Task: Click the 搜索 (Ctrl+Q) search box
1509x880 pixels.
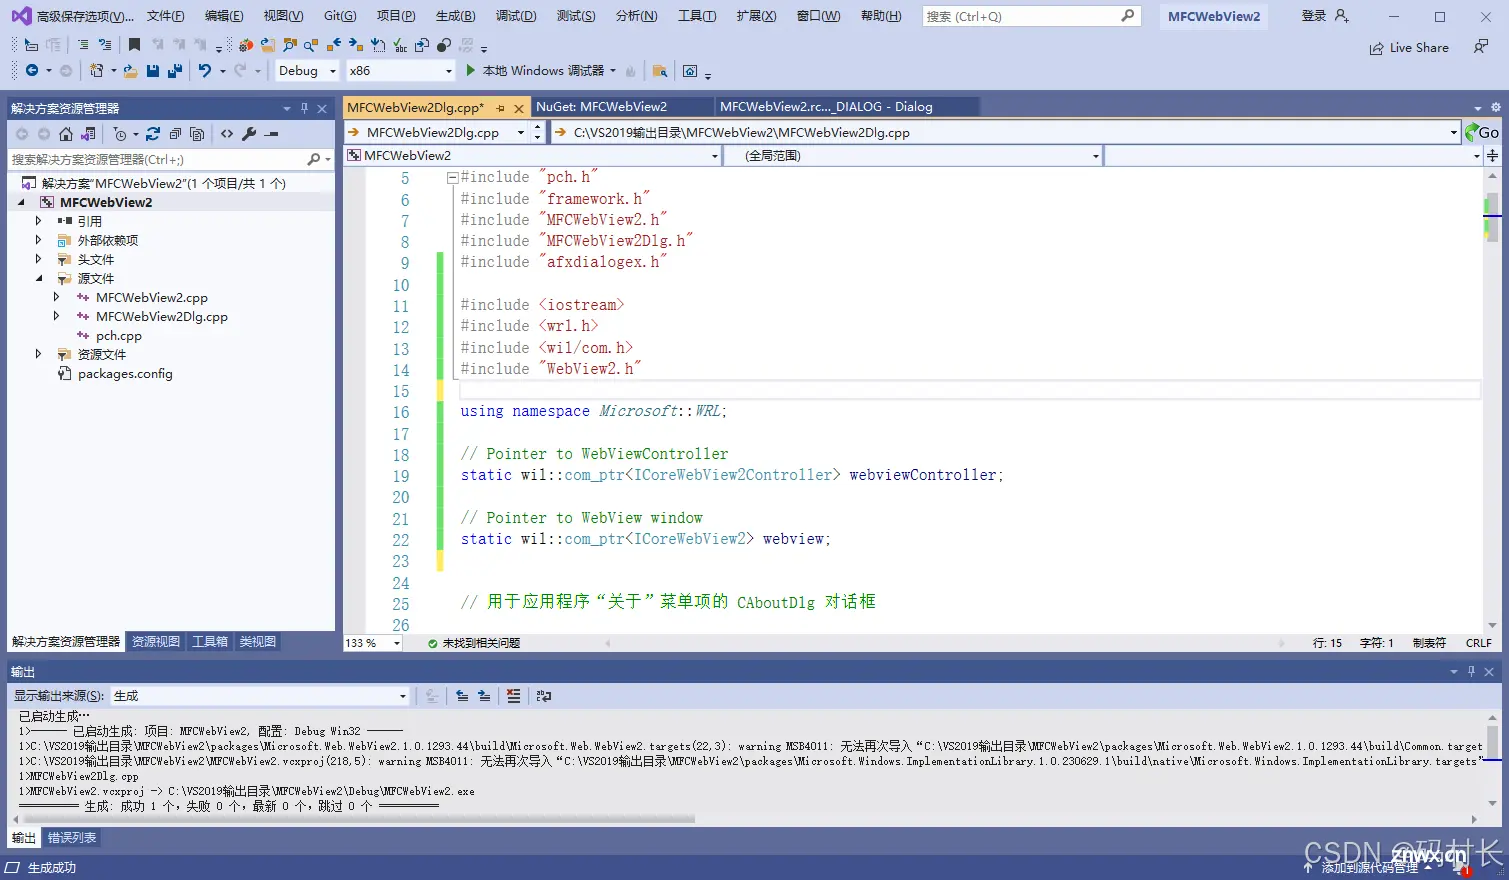Action: [1030, 16]
